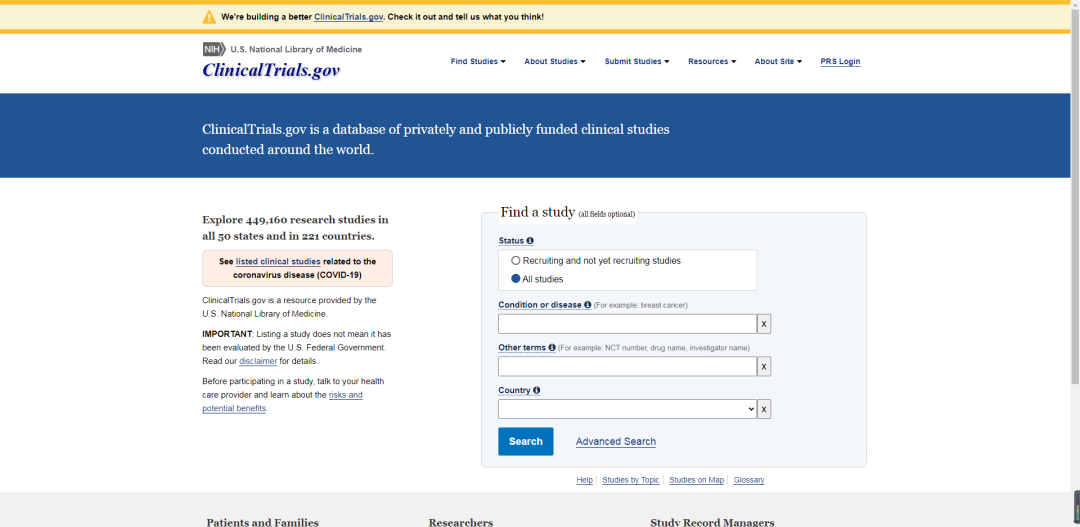Select Recruiting and not yet recruiting studies
This screenshot has width=1080, height=527.
[516, 261]
